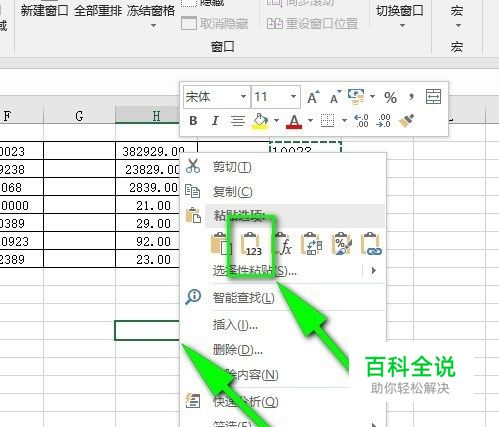This screenshot has width=499, height=427.
Task: Apply the red font color A
Action: point(294,121)
